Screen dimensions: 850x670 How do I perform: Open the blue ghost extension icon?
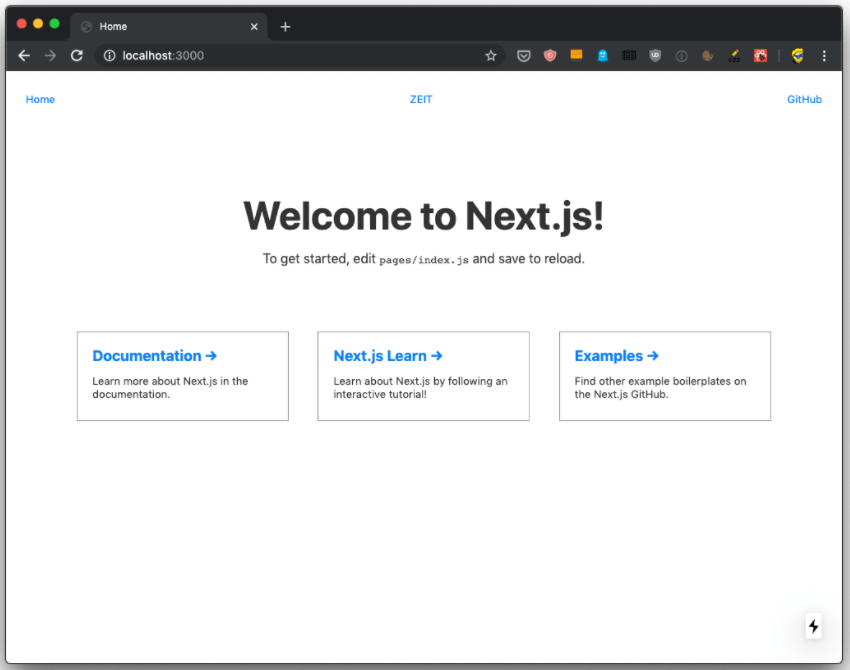(x=603, y=55)
